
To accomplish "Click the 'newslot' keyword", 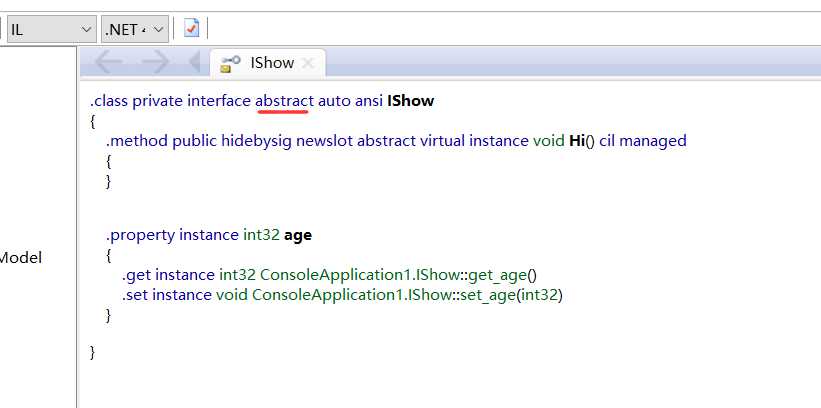I will [325, 141].
